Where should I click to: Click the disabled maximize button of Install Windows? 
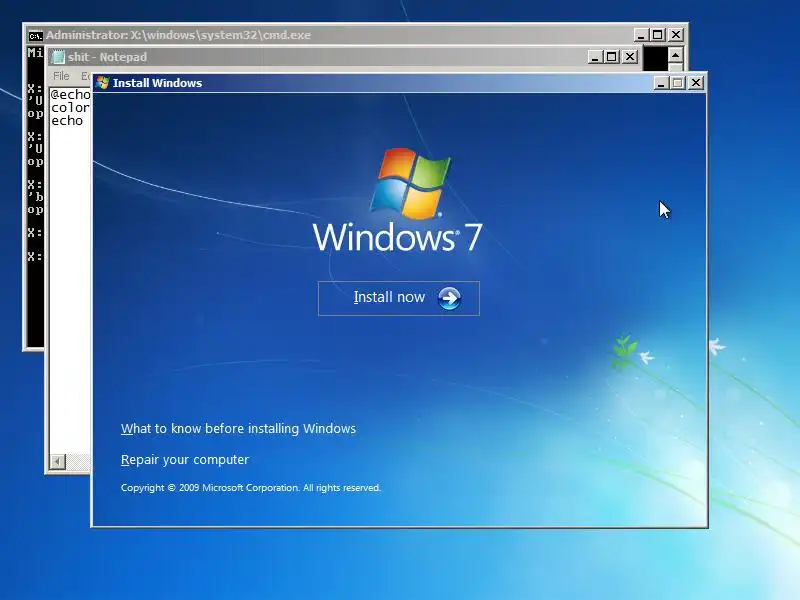point(678,83)
